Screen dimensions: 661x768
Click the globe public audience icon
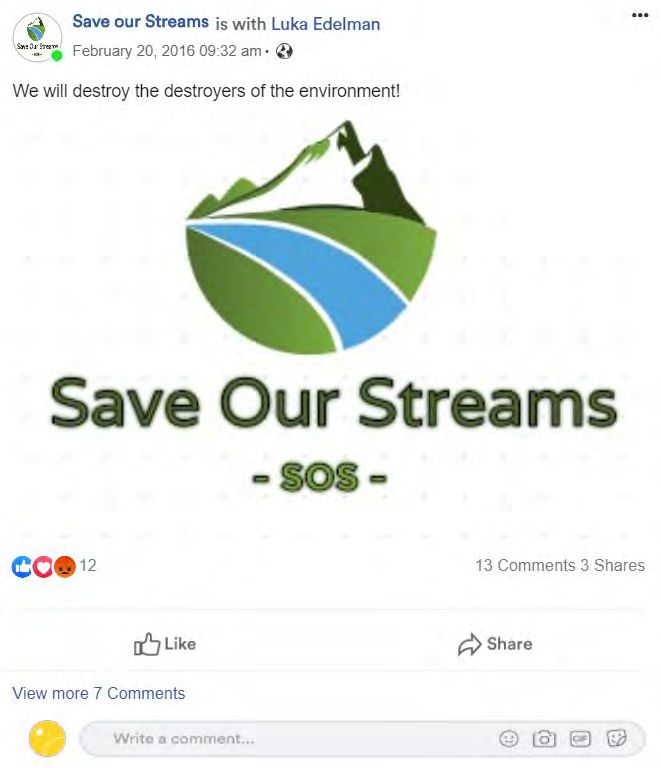[284, 51]
